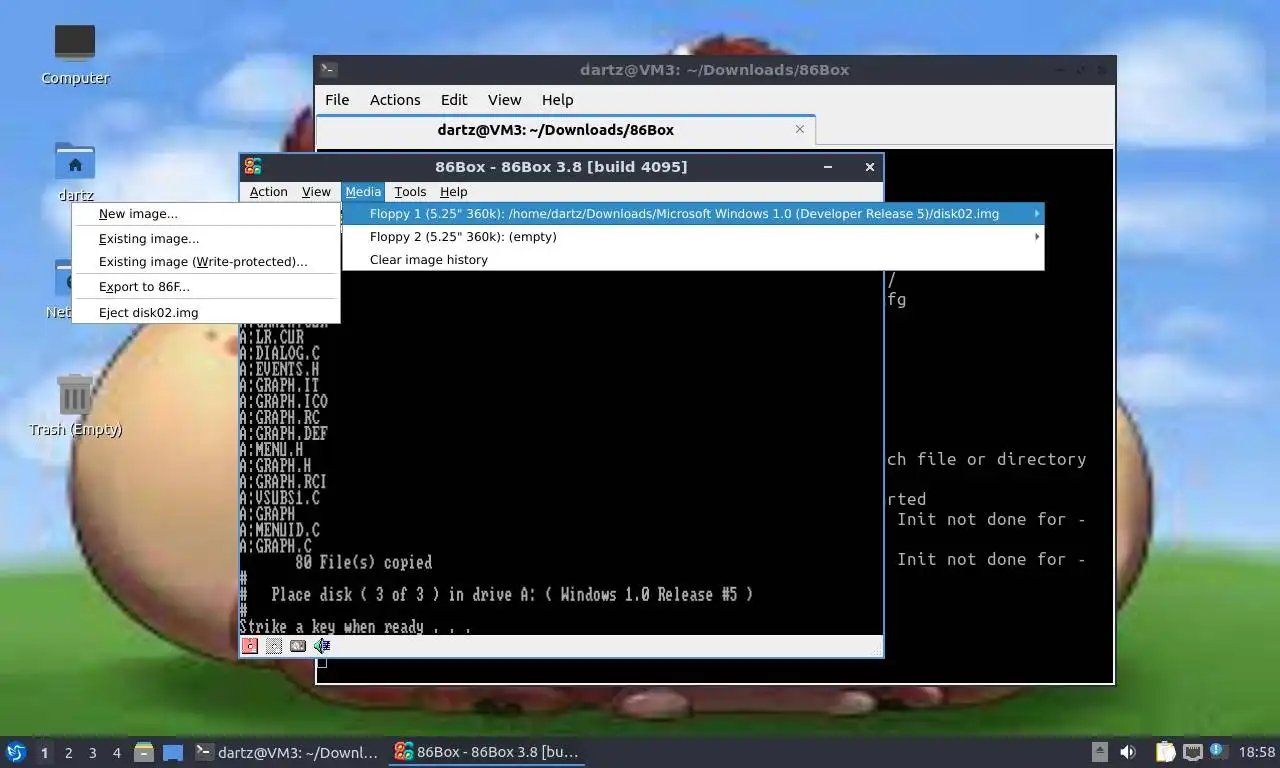Open the clipboard manager tray icon
The height and width of the screenshot is (768, 1280).
(x=1165, y=752)
